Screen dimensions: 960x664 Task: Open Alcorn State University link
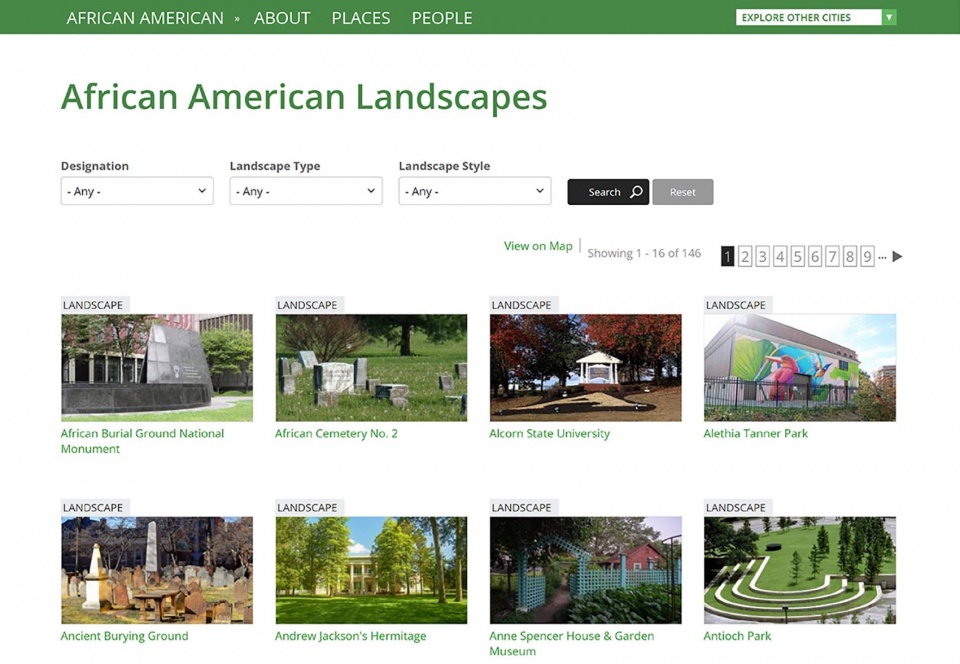[550, 433]
